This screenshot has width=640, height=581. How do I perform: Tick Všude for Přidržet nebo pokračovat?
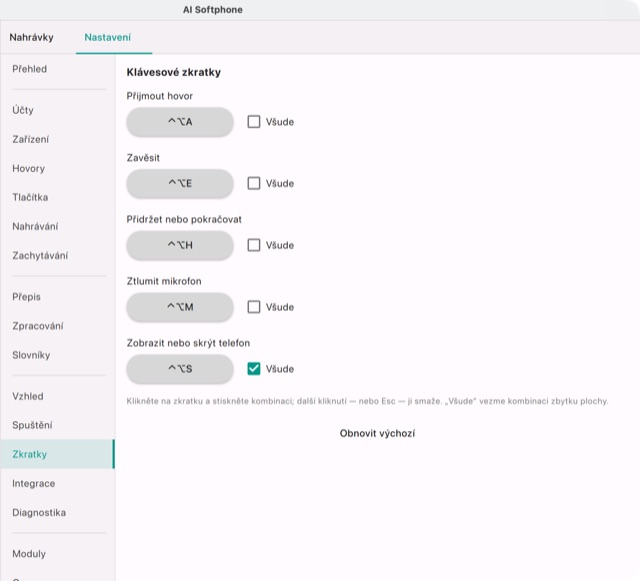pos(254,245)
